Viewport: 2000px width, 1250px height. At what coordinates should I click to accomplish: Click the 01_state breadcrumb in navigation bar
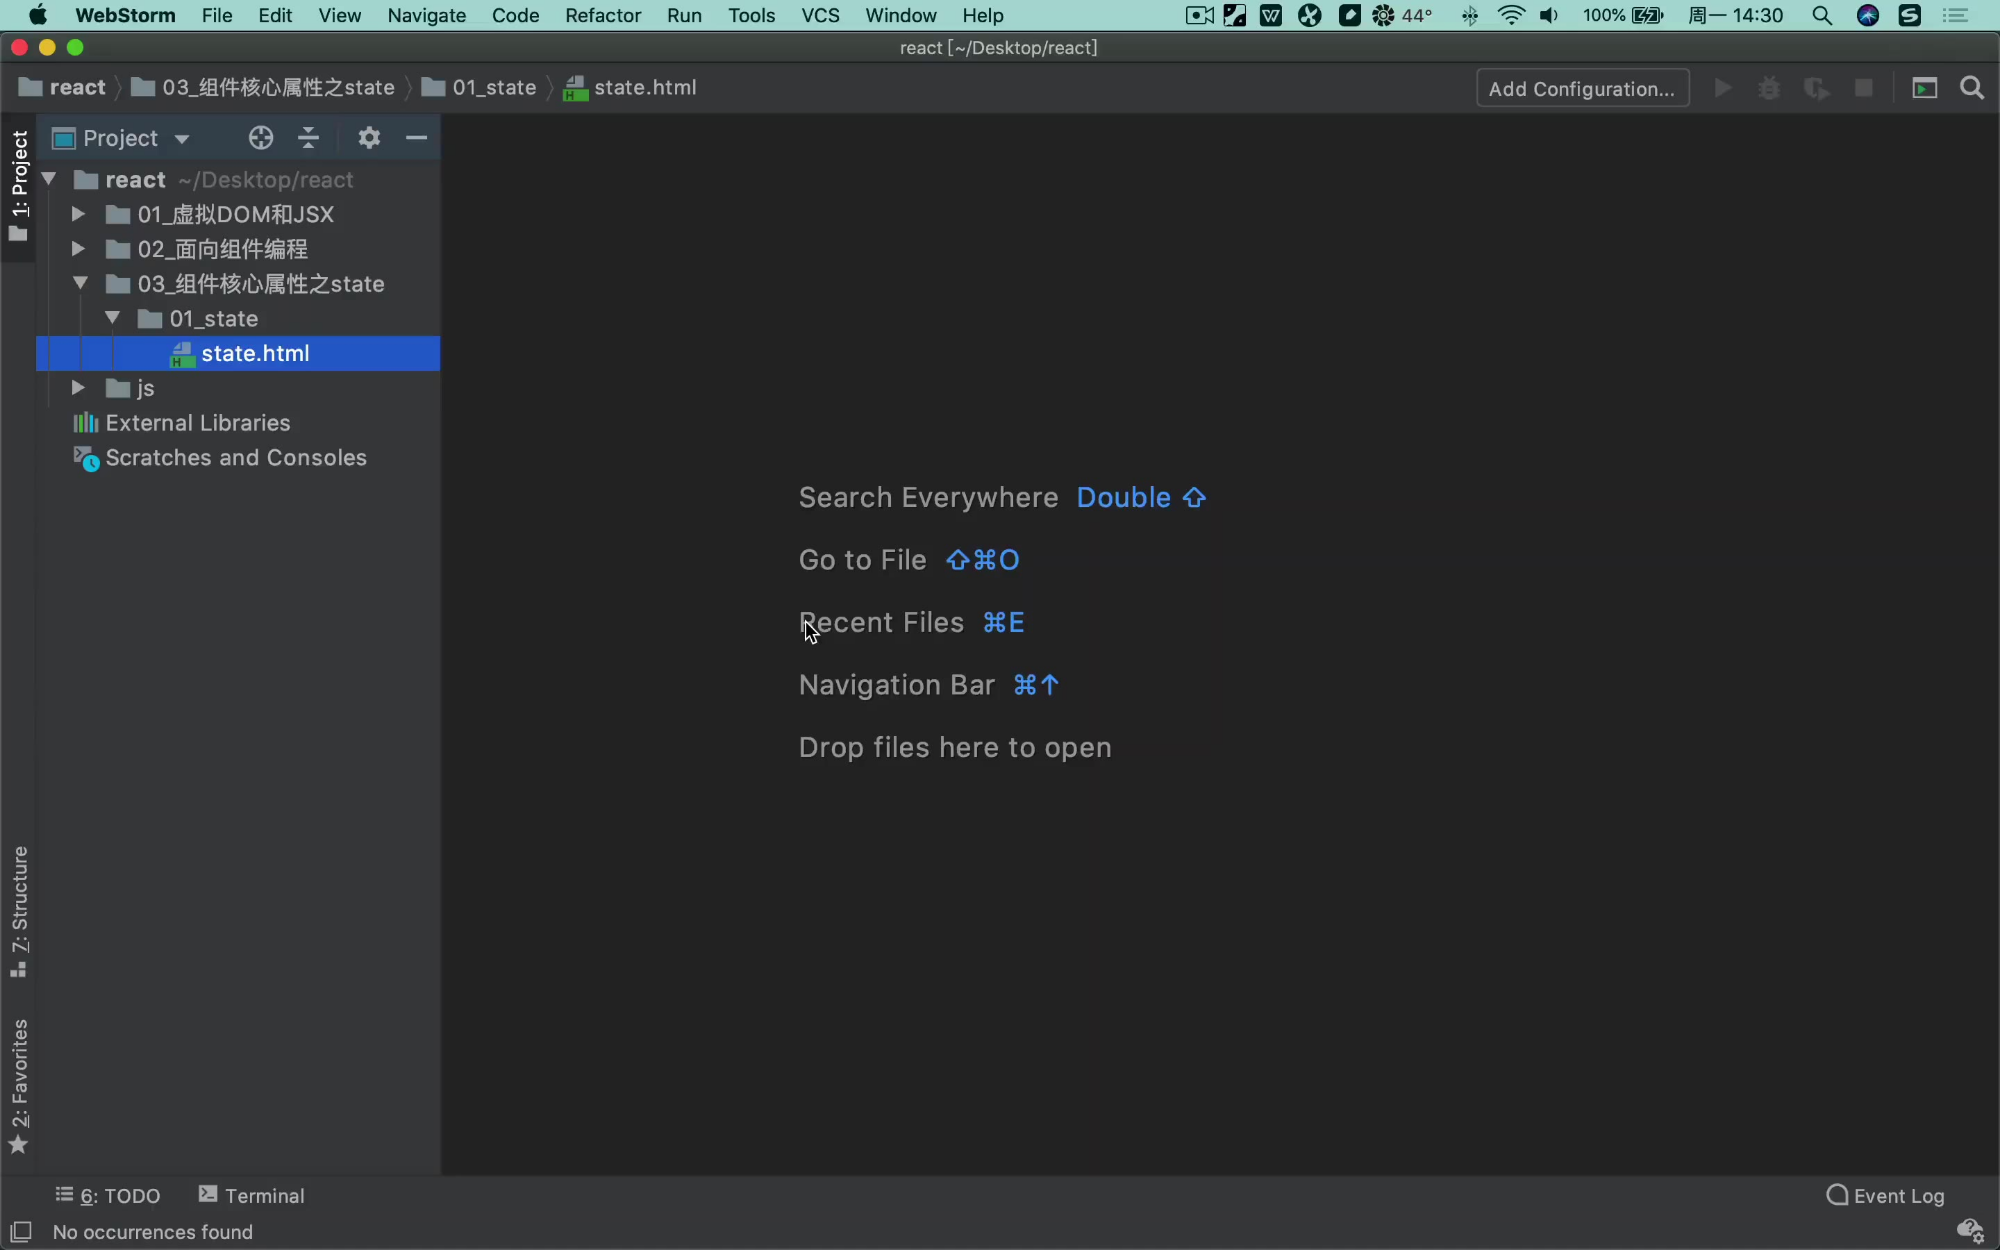pyautogui.click(x=494, y=88)
